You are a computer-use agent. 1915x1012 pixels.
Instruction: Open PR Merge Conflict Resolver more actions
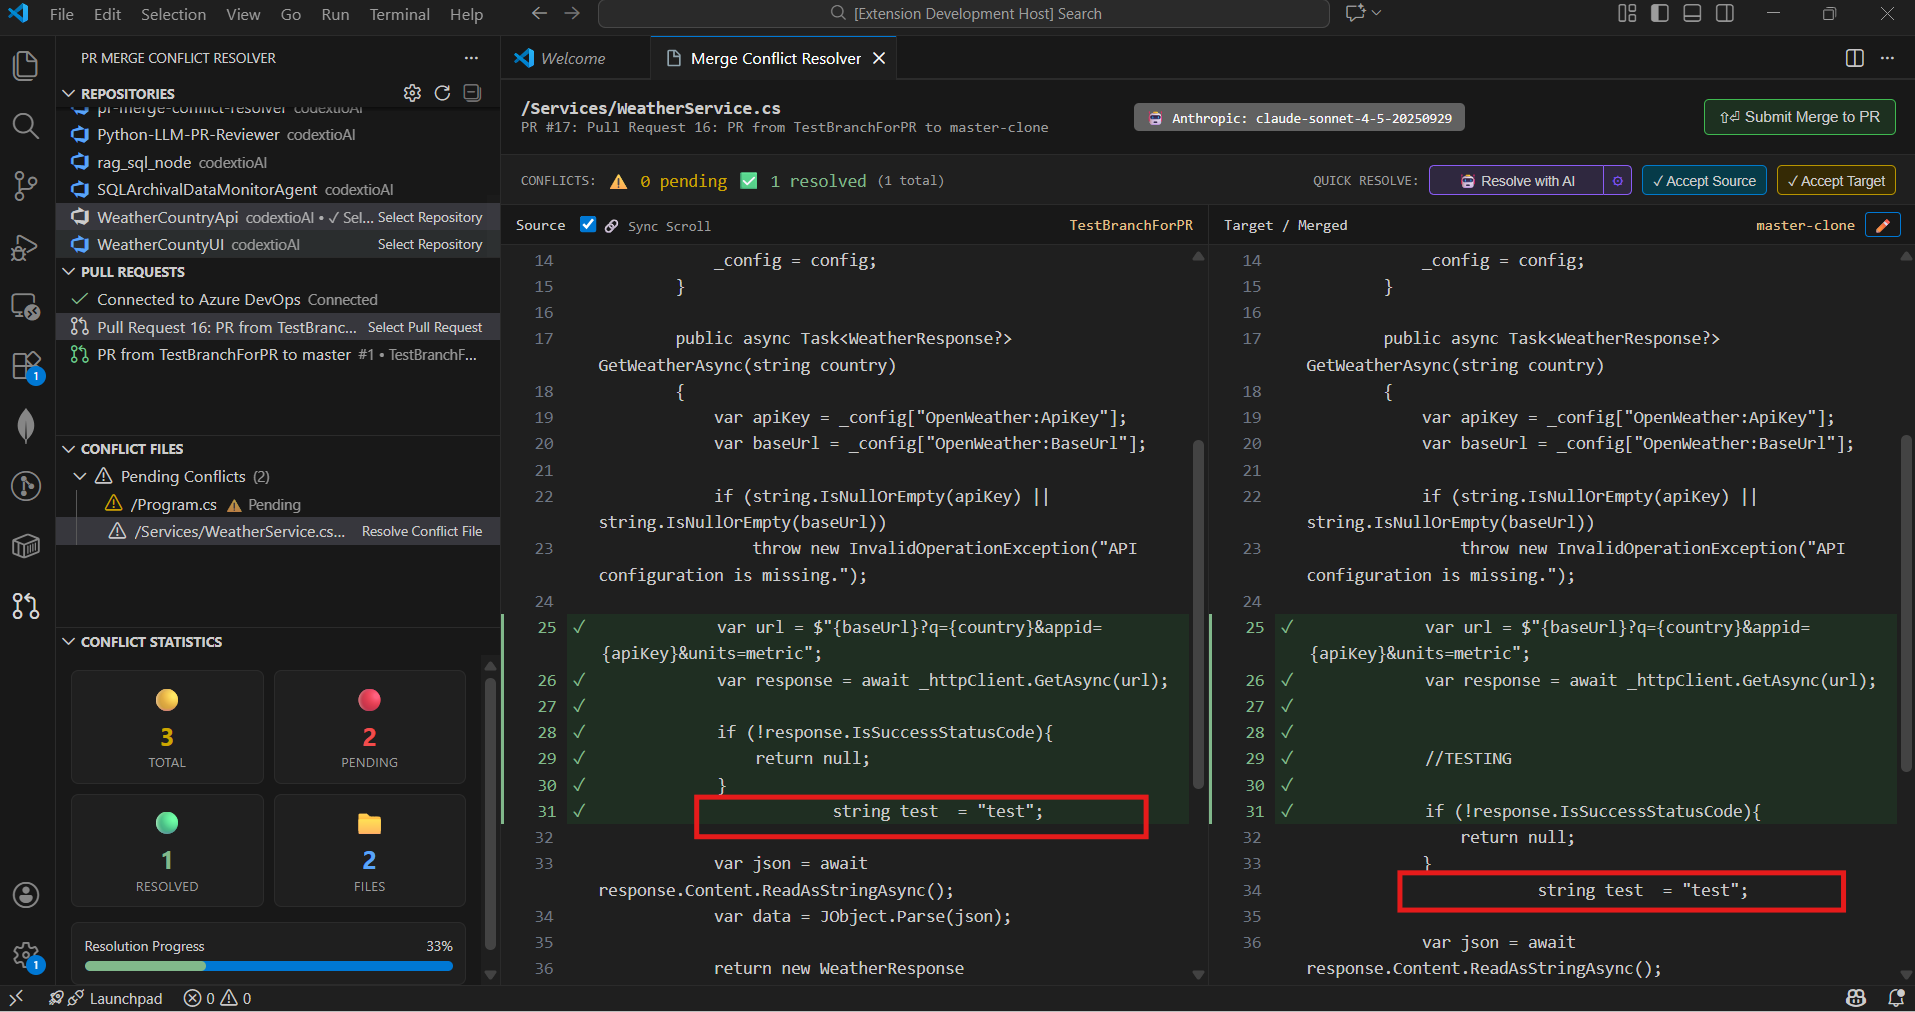pos(471,58)
